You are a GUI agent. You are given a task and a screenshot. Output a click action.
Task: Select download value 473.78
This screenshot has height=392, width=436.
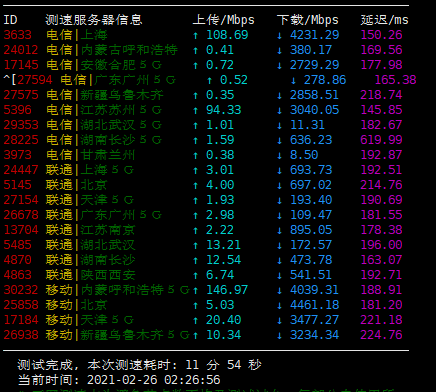click(x=311, y=260)
